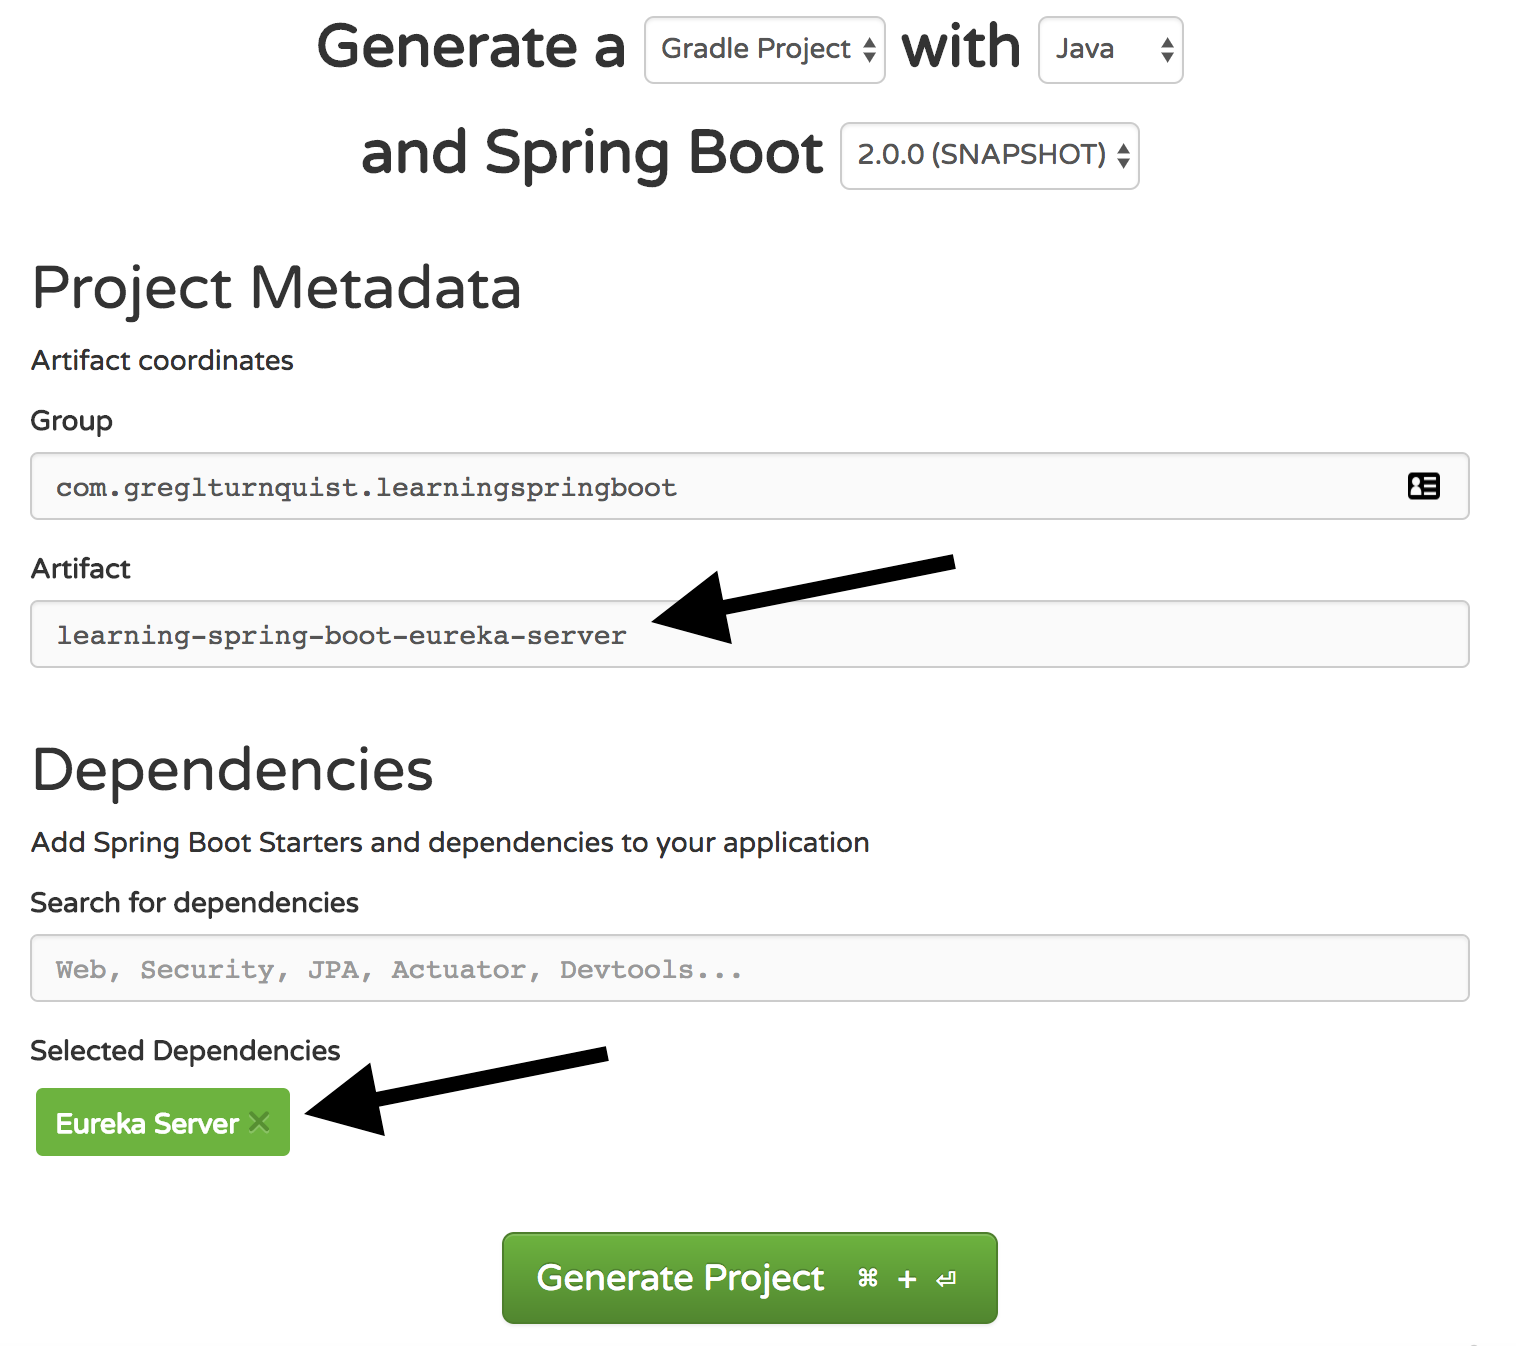Click the Project Metadata heading
This screenshot has height=1346, width=1516.
pos(276,288)
